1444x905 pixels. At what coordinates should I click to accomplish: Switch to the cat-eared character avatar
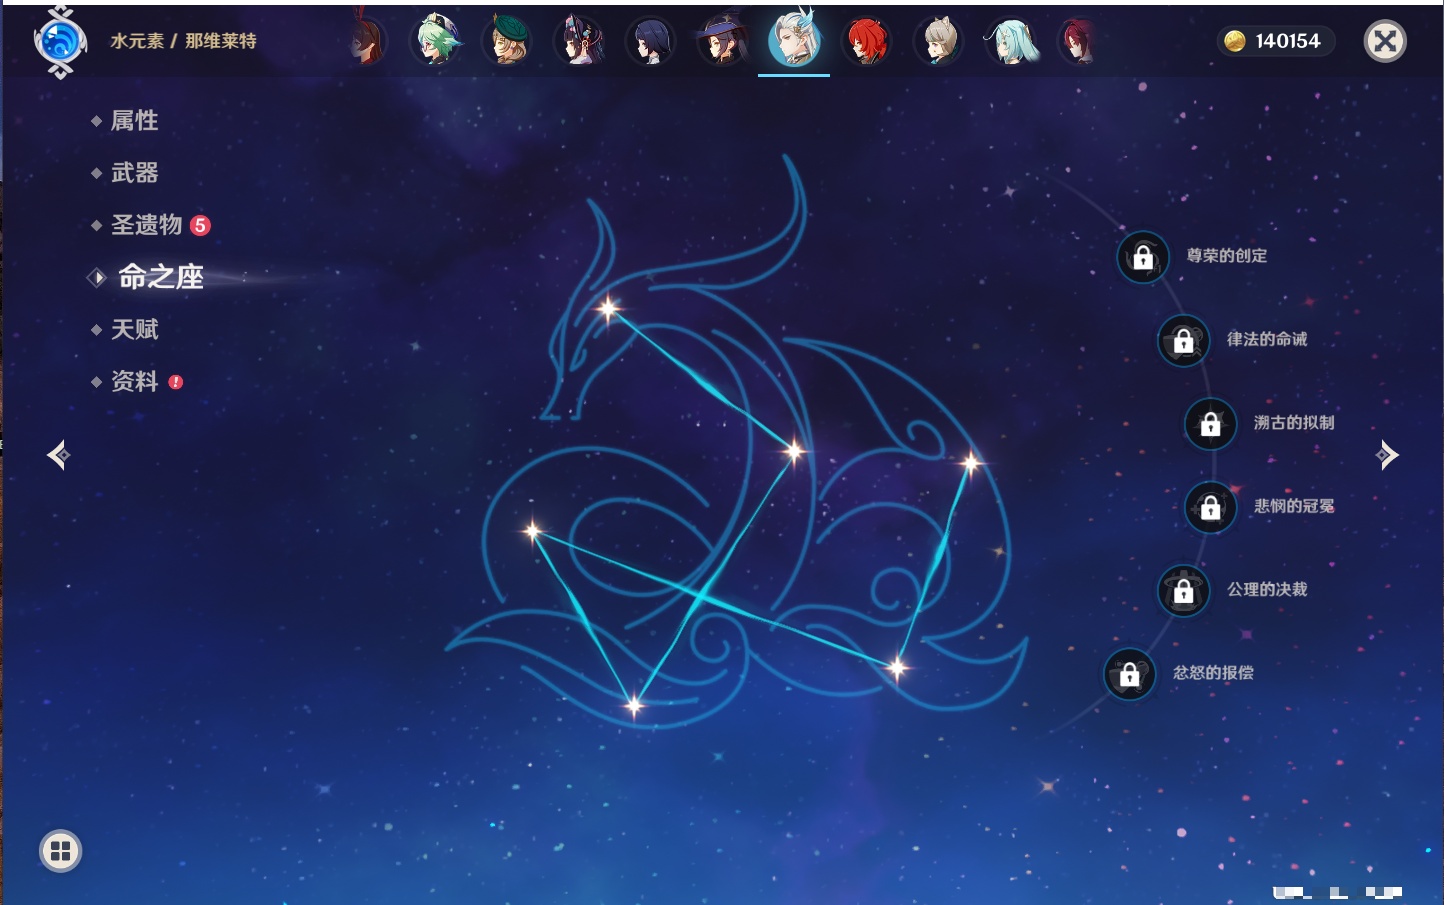click(938, 41)
